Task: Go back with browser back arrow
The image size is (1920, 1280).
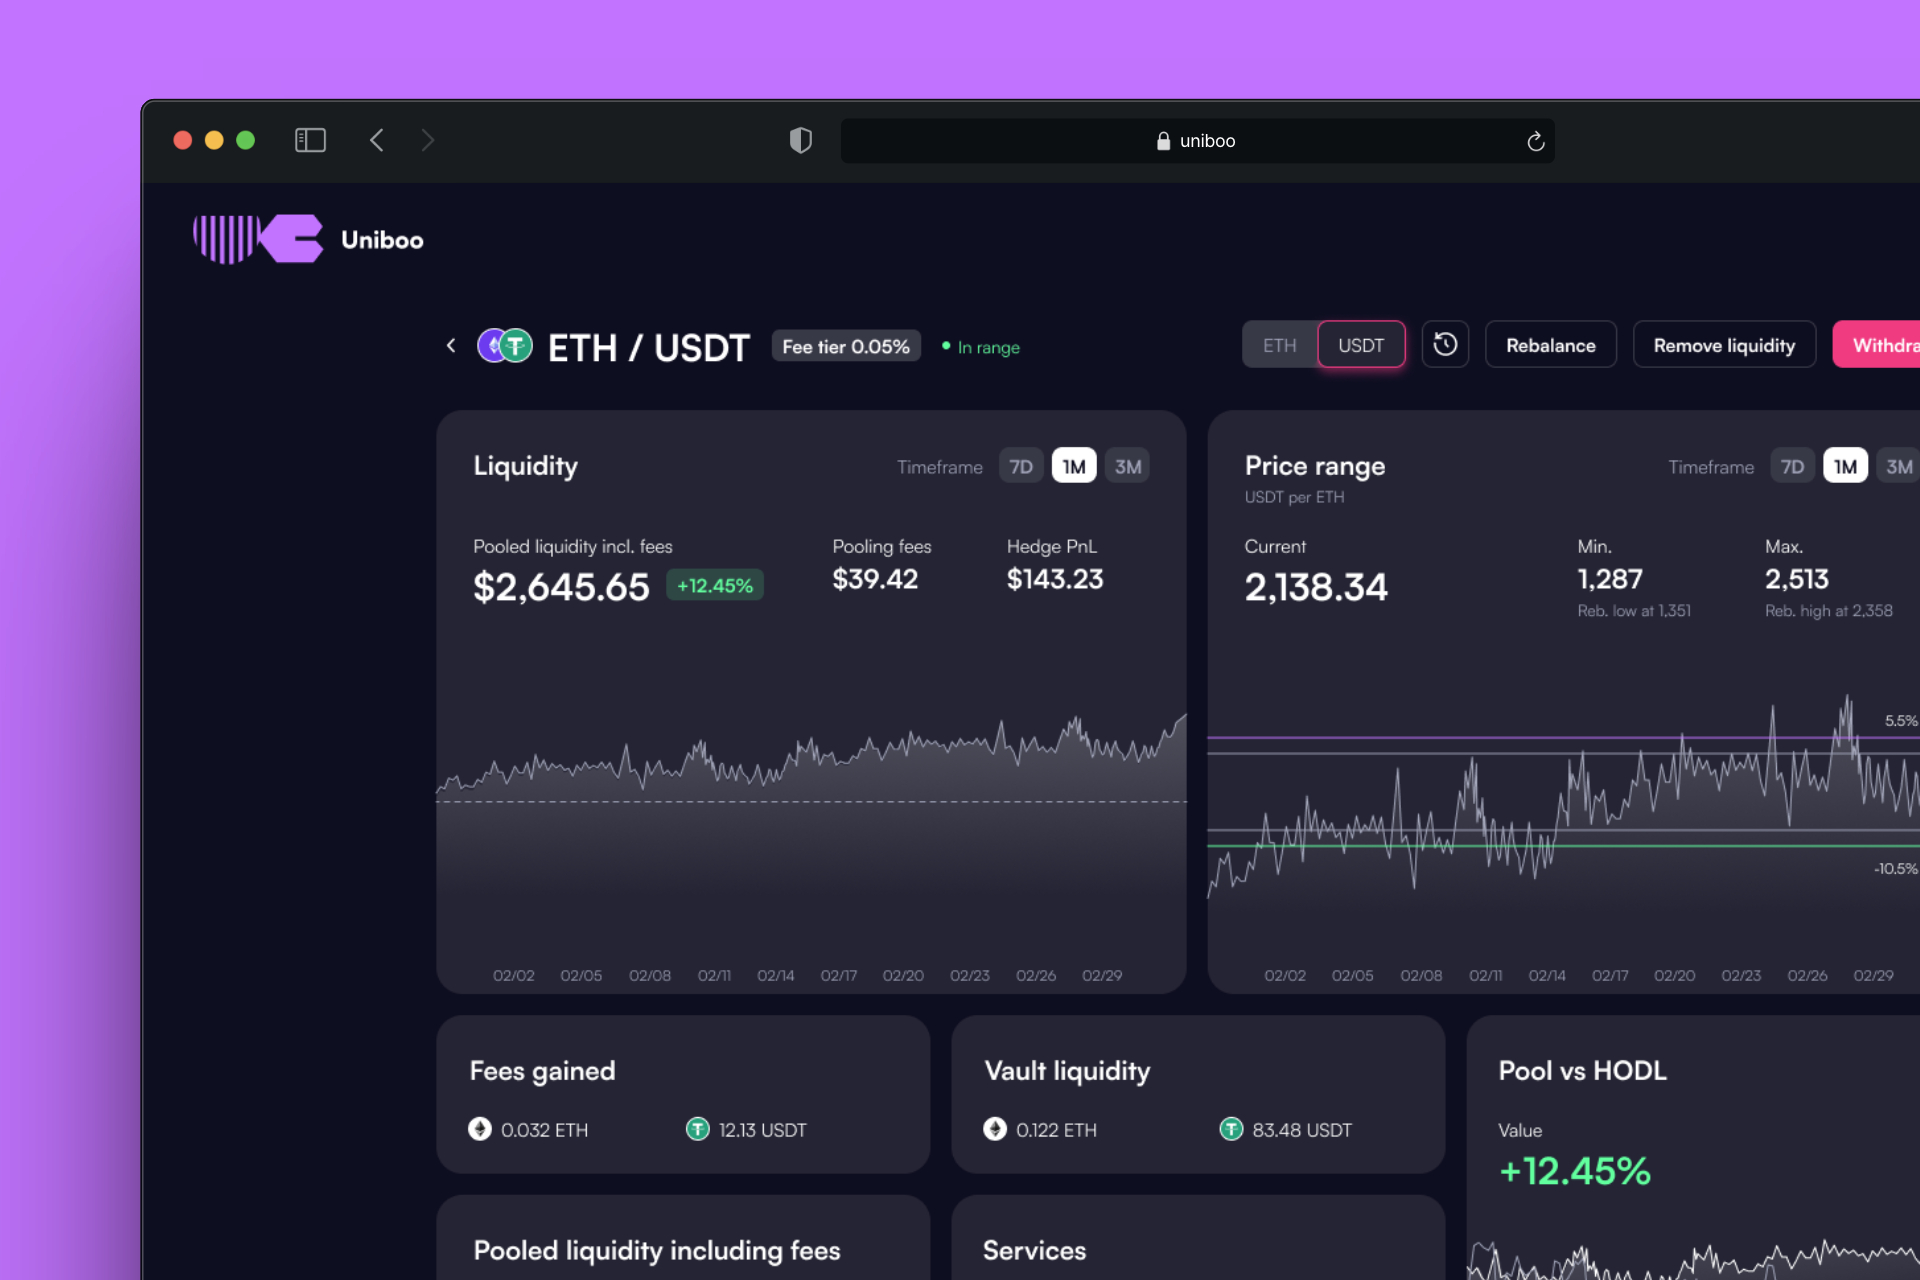Action: coord(377,140)
